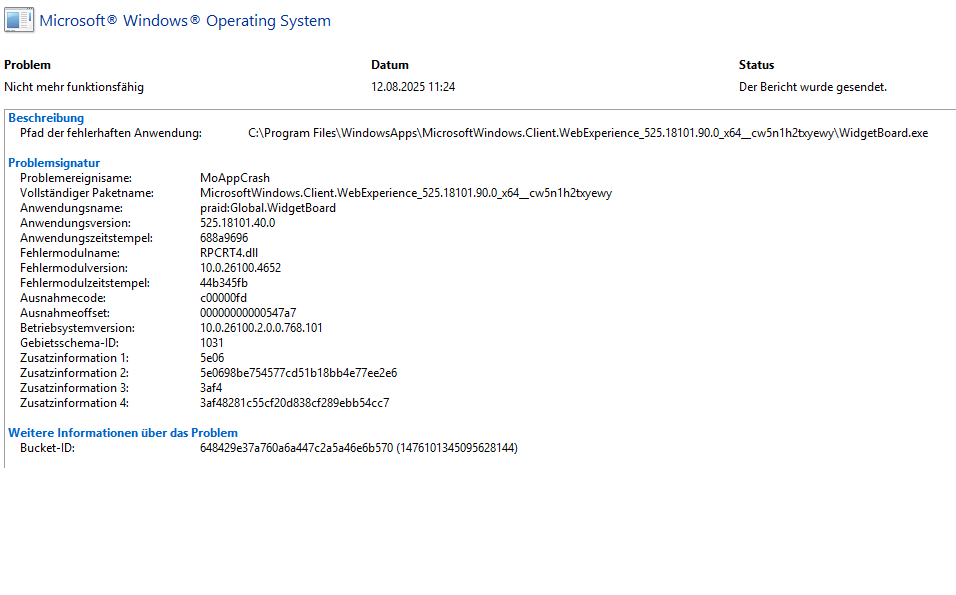The height and width of the screenshot is (595, 956).
Task: Select version value '525.18101.40.0'
Action: pos(237,223)
